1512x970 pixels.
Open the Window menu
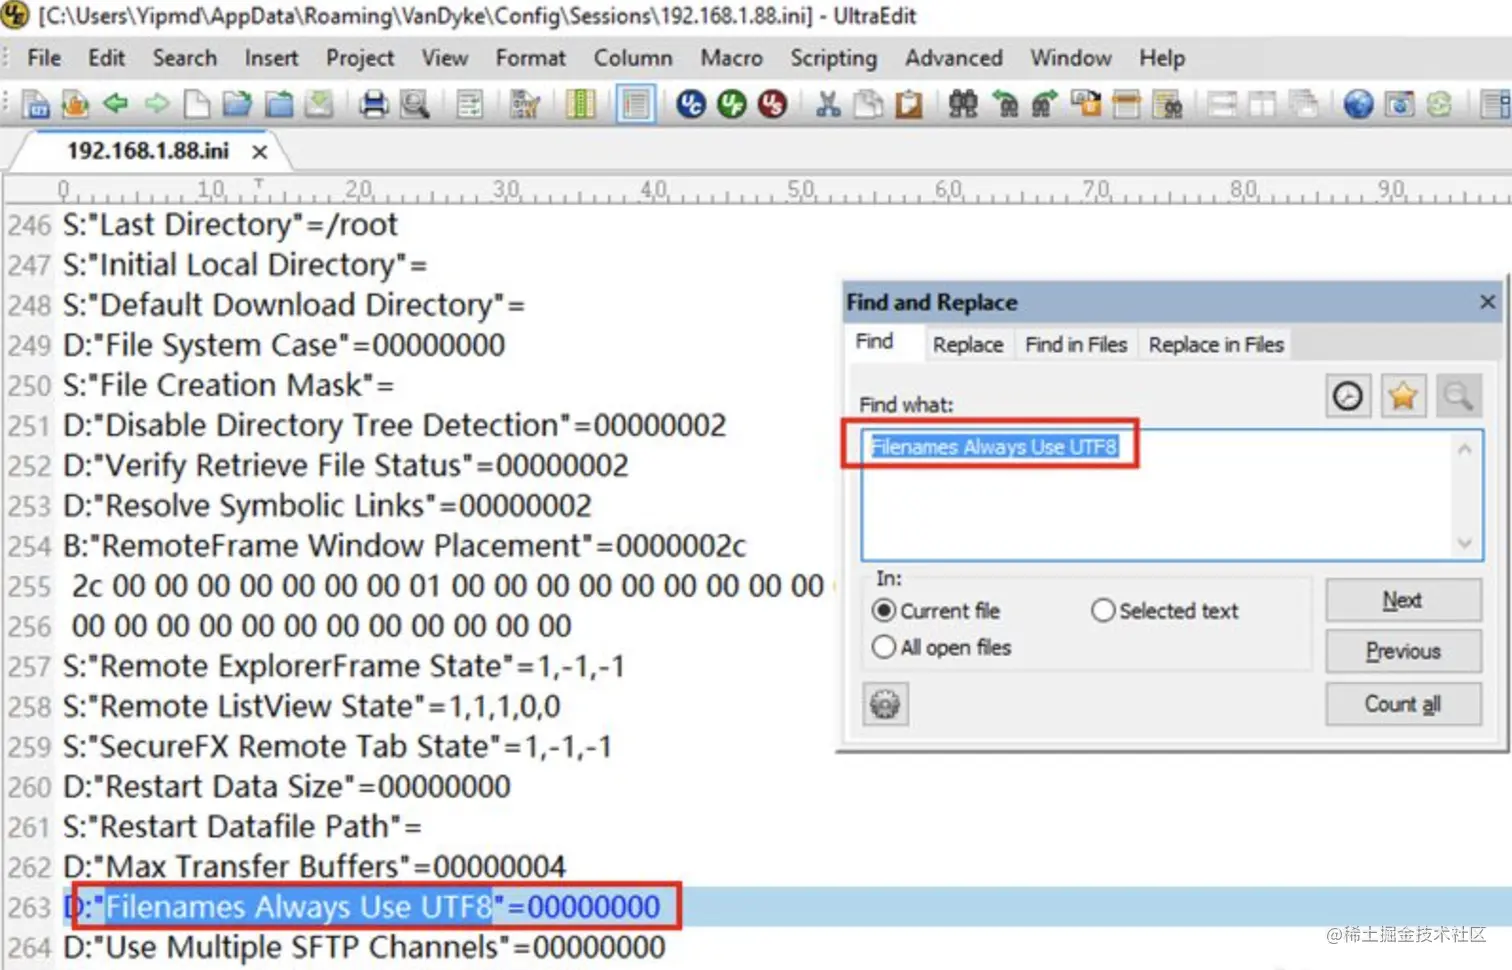click(x=1071, y=58)
